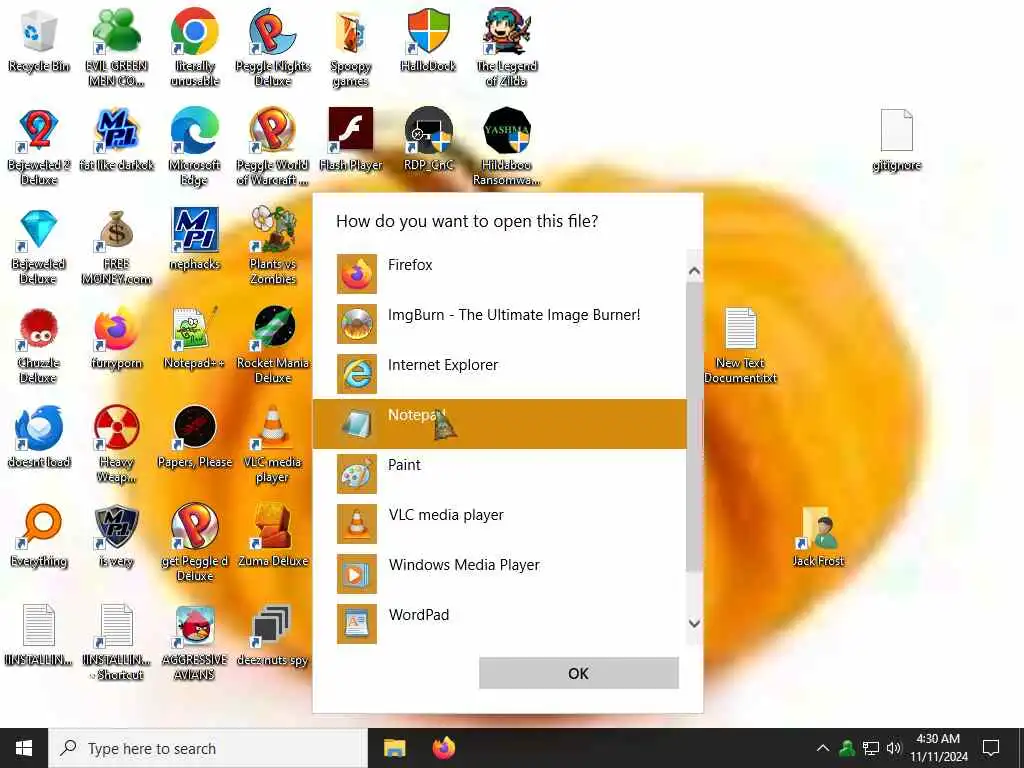The width and height of the screenshot is (1024, 768).
Task: Open Bejeweled 2 Deluxe desktop icon
Action: click(x=39, y=147)
